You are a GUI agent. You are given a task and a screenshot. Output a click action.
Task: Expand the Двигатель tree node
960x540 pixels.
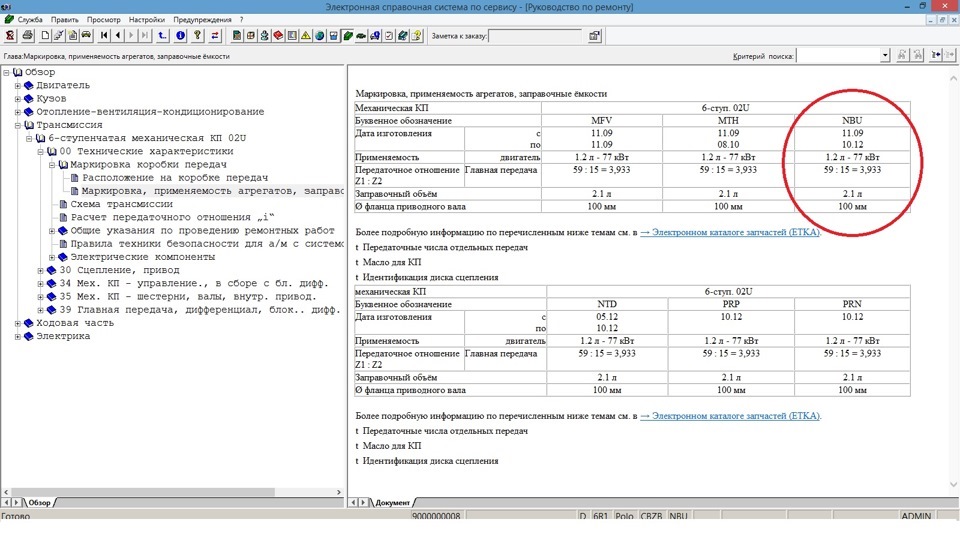[x=18, y=86]
